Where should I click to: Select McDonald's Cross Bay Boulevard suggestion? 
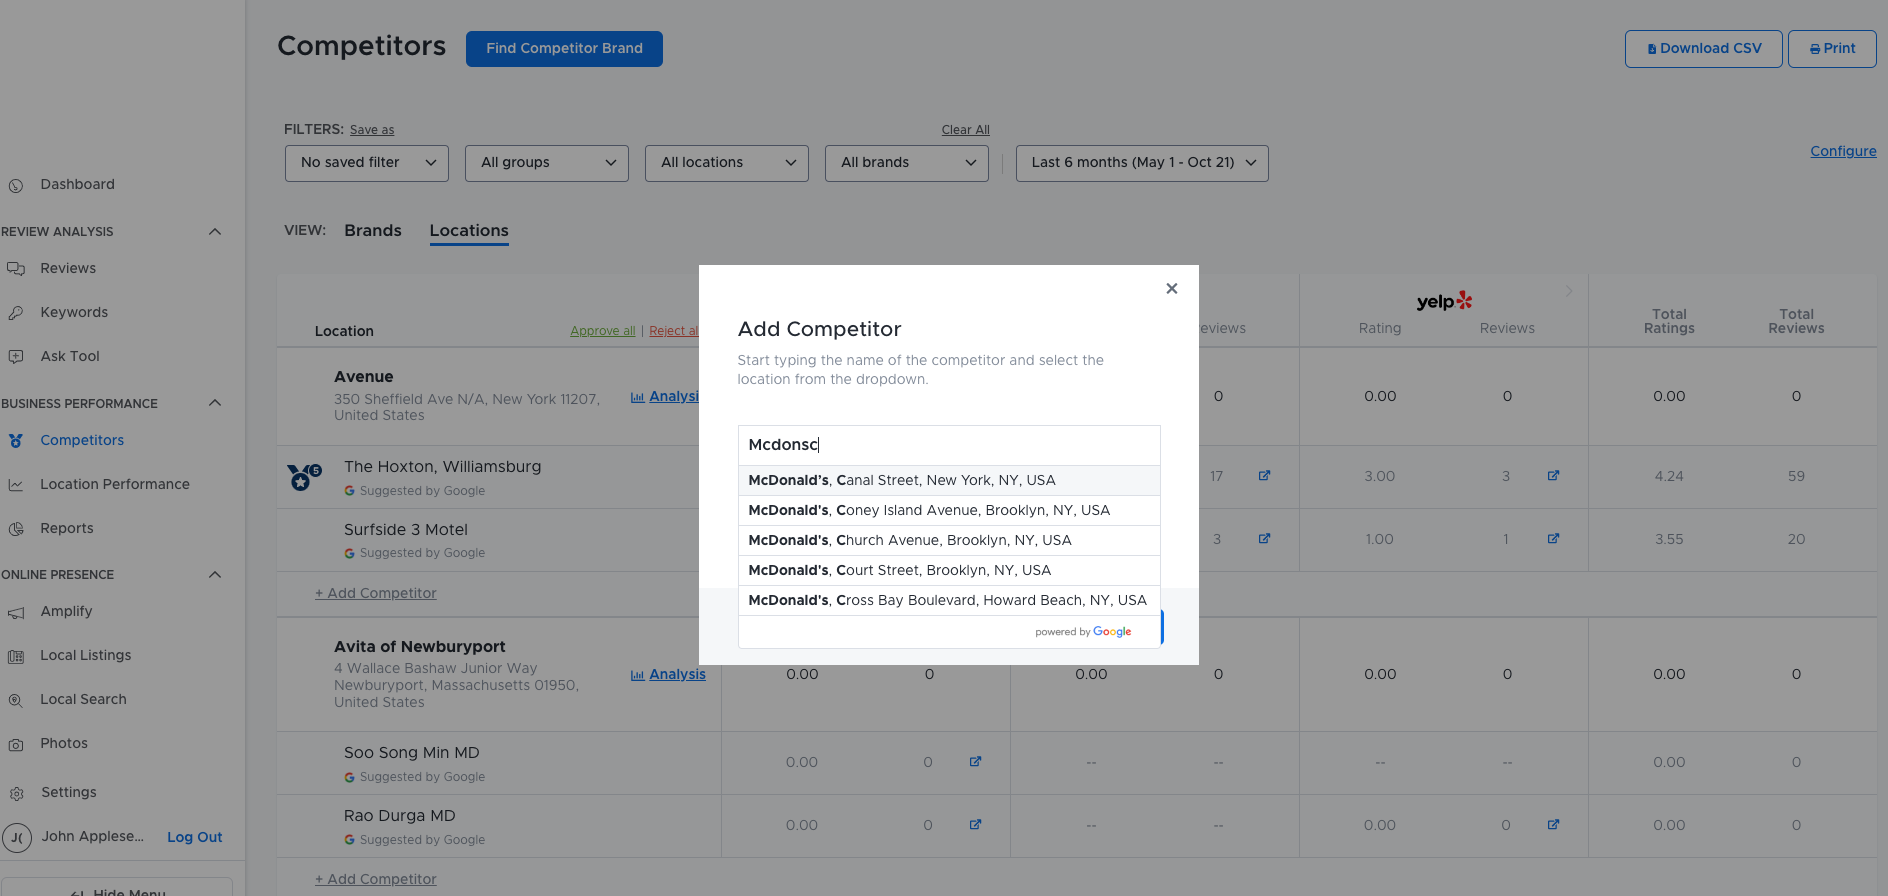click(x=949, y=601)
